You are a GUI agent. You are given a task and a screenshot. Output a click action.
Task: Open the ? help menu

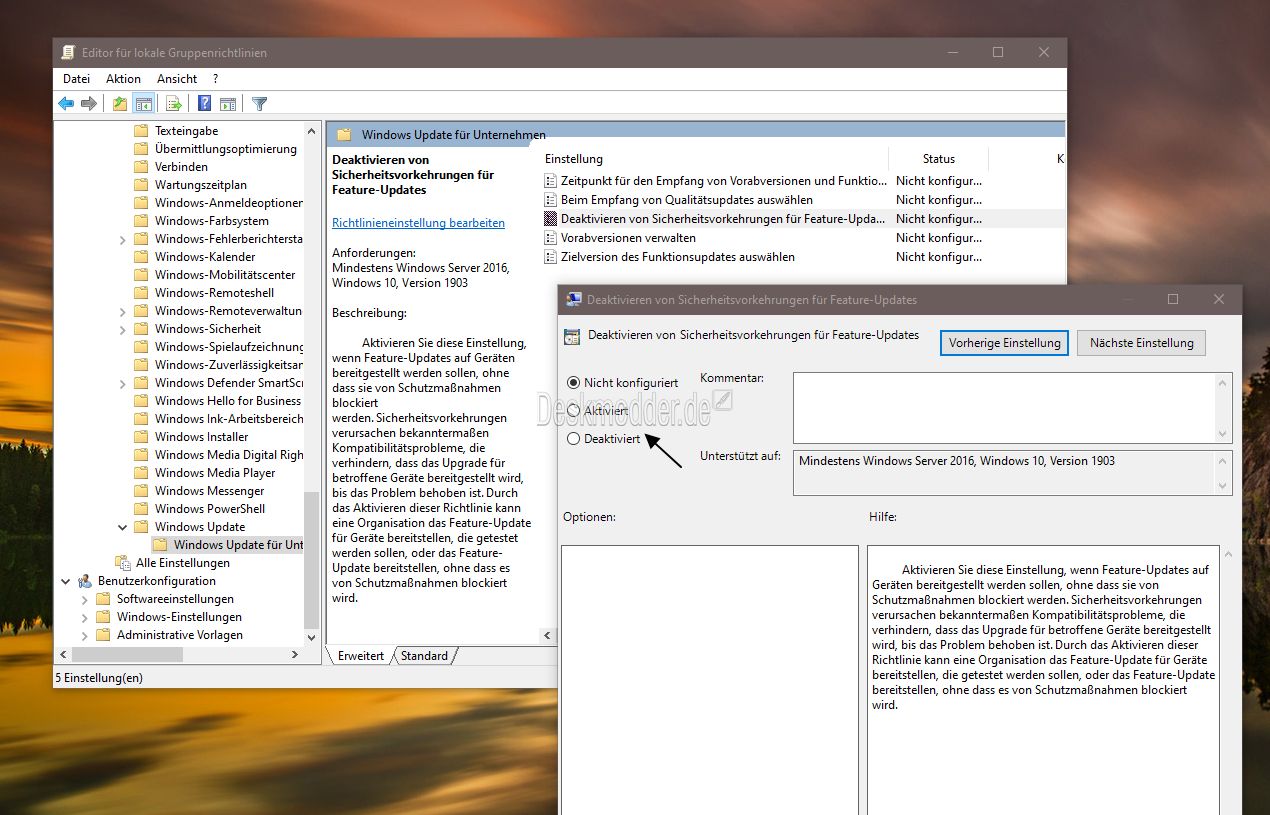click(x=215, y=79)
